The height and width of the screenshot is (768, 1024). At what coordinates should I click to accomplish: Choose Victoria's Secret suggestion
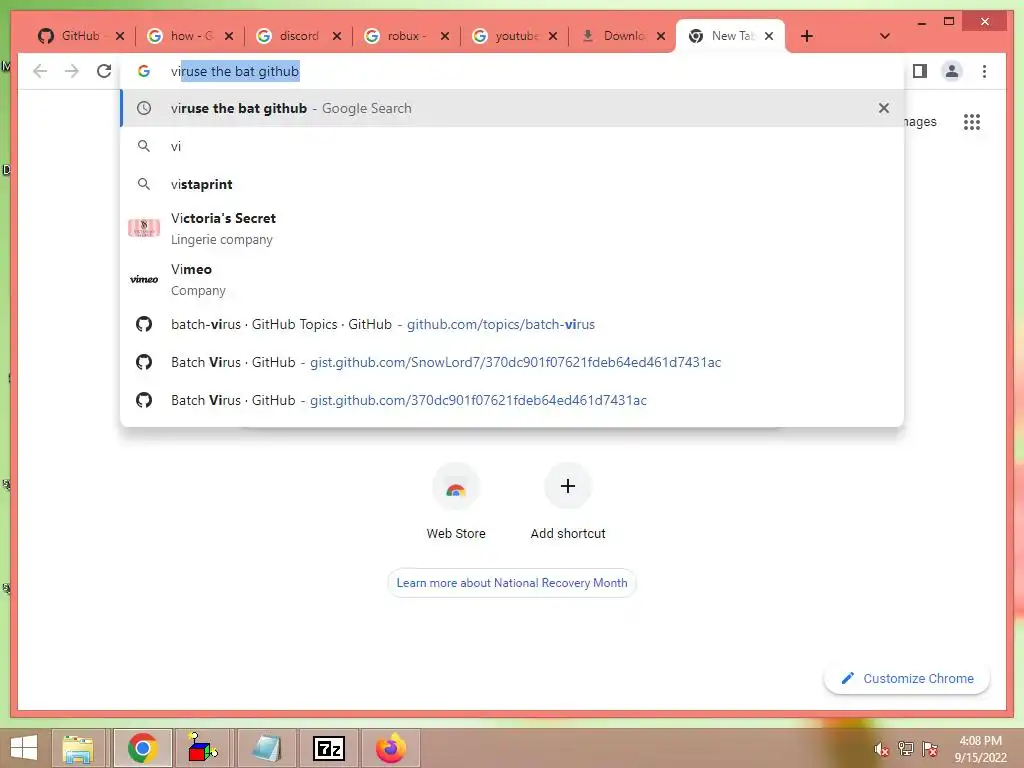pos(512,228)
